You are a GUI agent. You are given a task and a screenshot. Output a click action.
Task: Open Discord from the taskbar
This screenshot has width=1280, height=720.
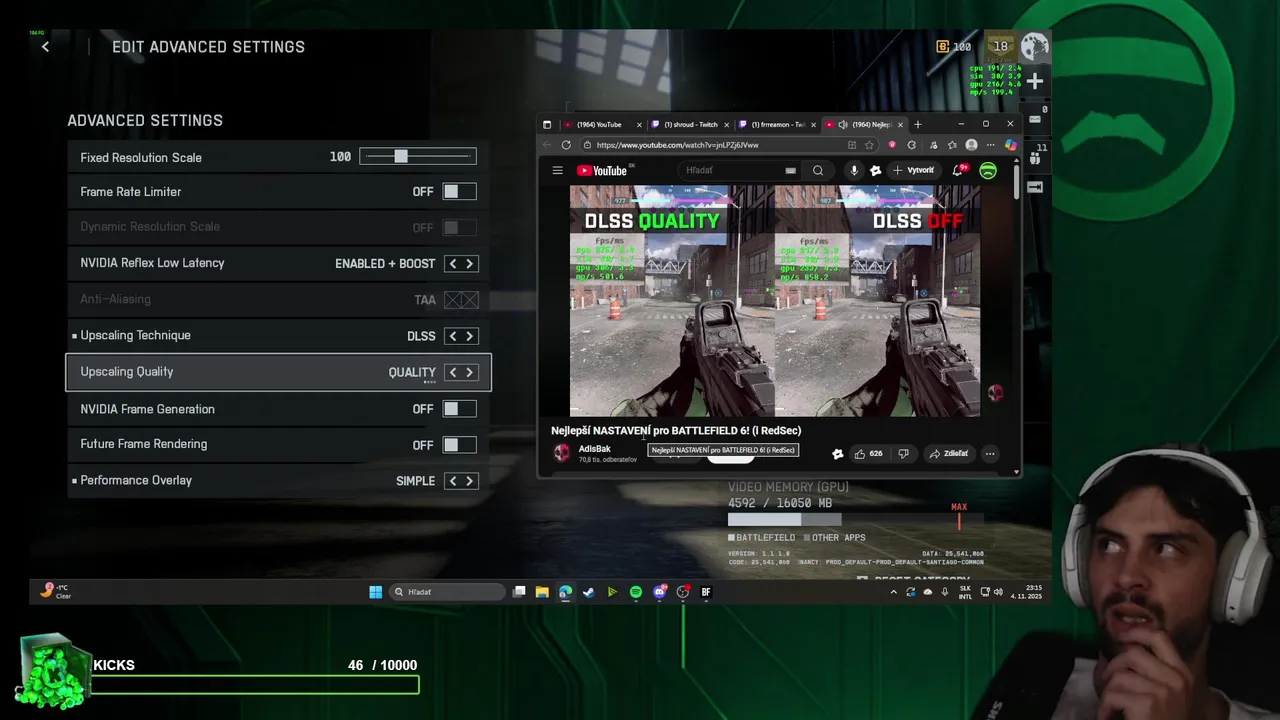pos(659,592)
